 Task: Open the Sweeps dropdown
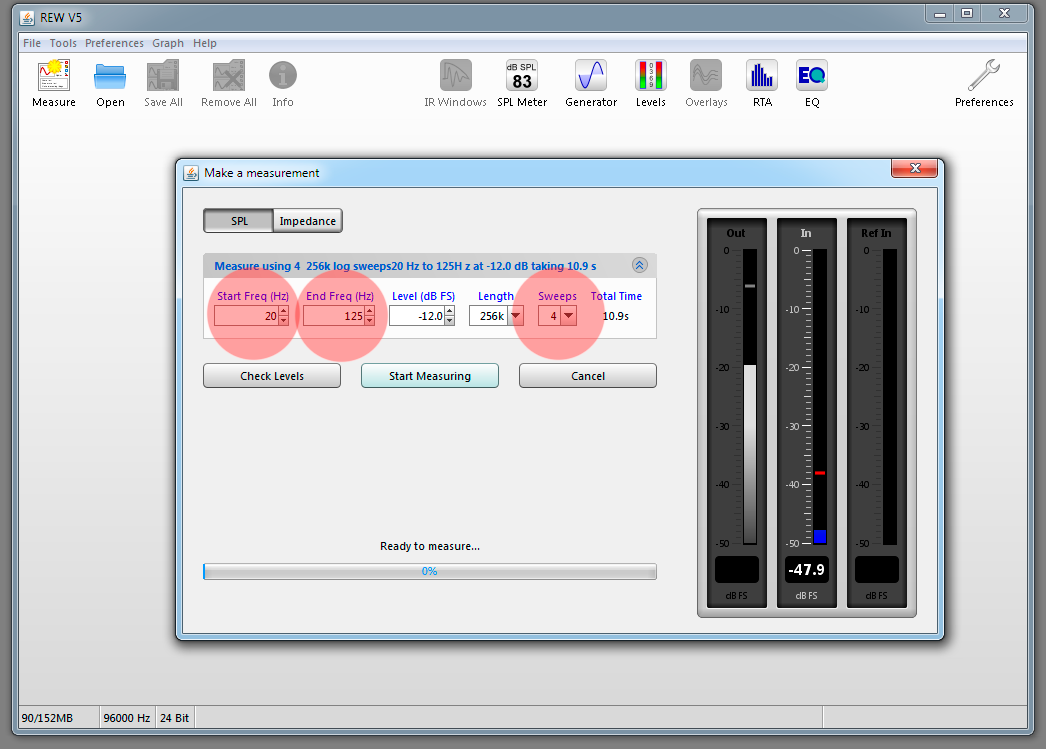[x=568, y=316]
